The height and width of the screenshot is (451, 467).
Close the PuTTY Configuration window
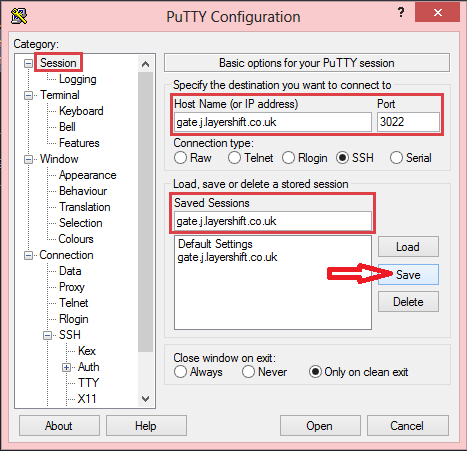[x=437, y=12]
